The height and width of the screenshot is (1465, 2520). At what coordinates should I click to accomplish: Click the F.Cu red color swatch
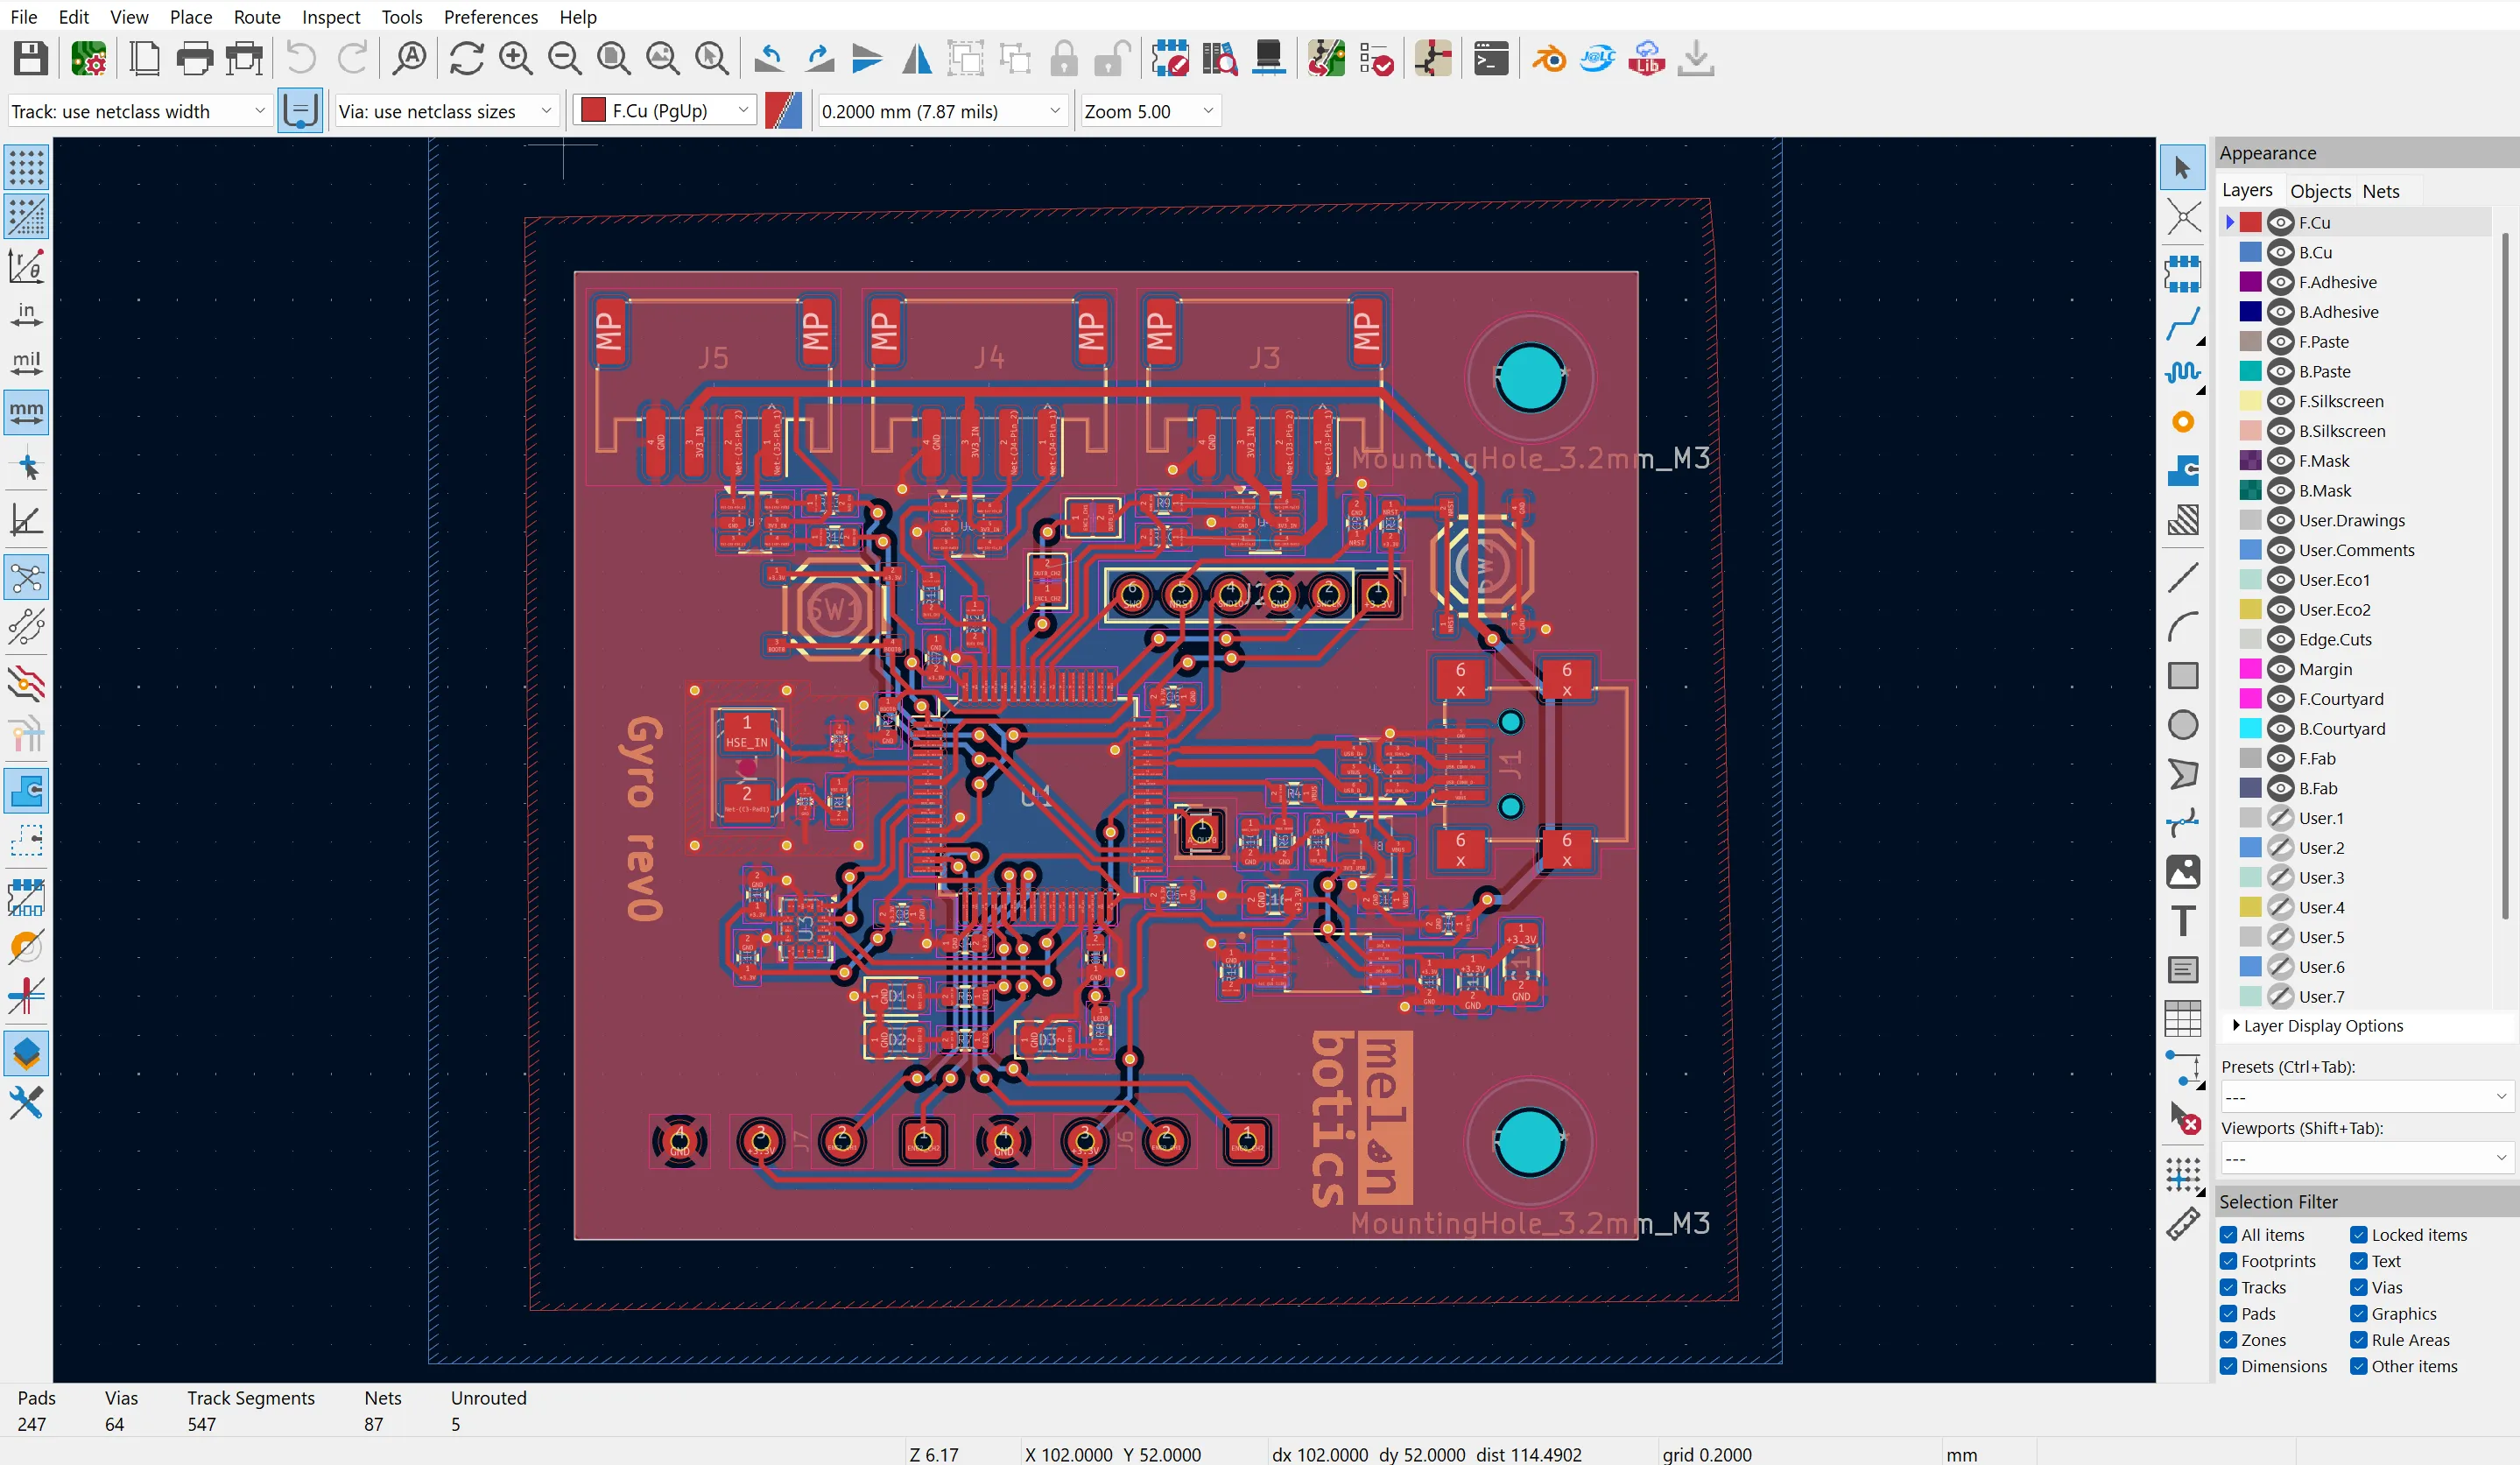coord(2250,222)
